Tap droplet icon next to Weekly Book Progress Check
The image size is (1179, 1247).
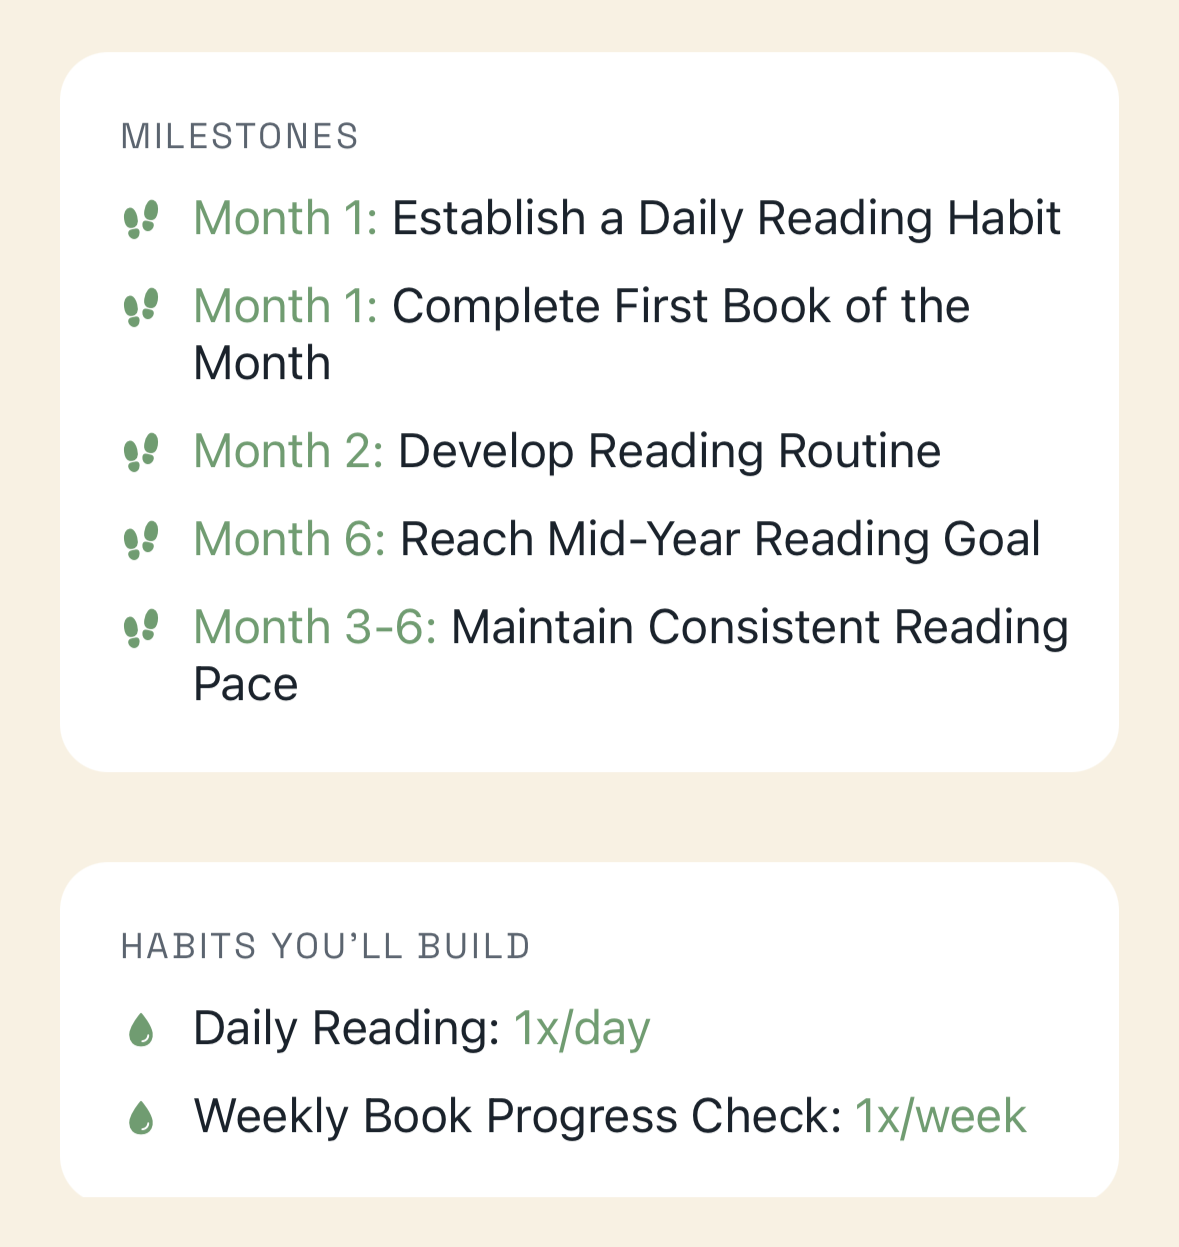click(142, 1117)
